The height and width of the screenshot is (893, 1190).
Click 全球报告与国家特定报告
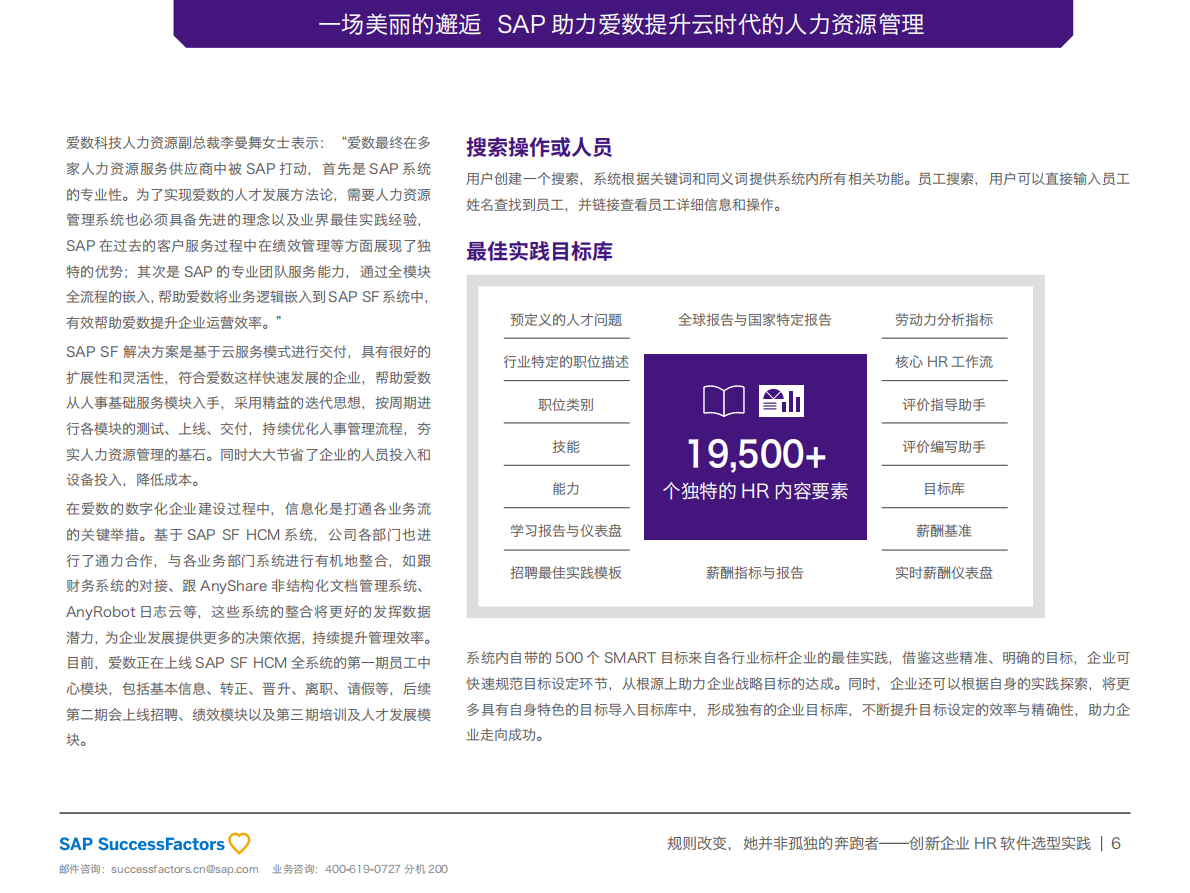pyautogui.click(x=755, y=319)
